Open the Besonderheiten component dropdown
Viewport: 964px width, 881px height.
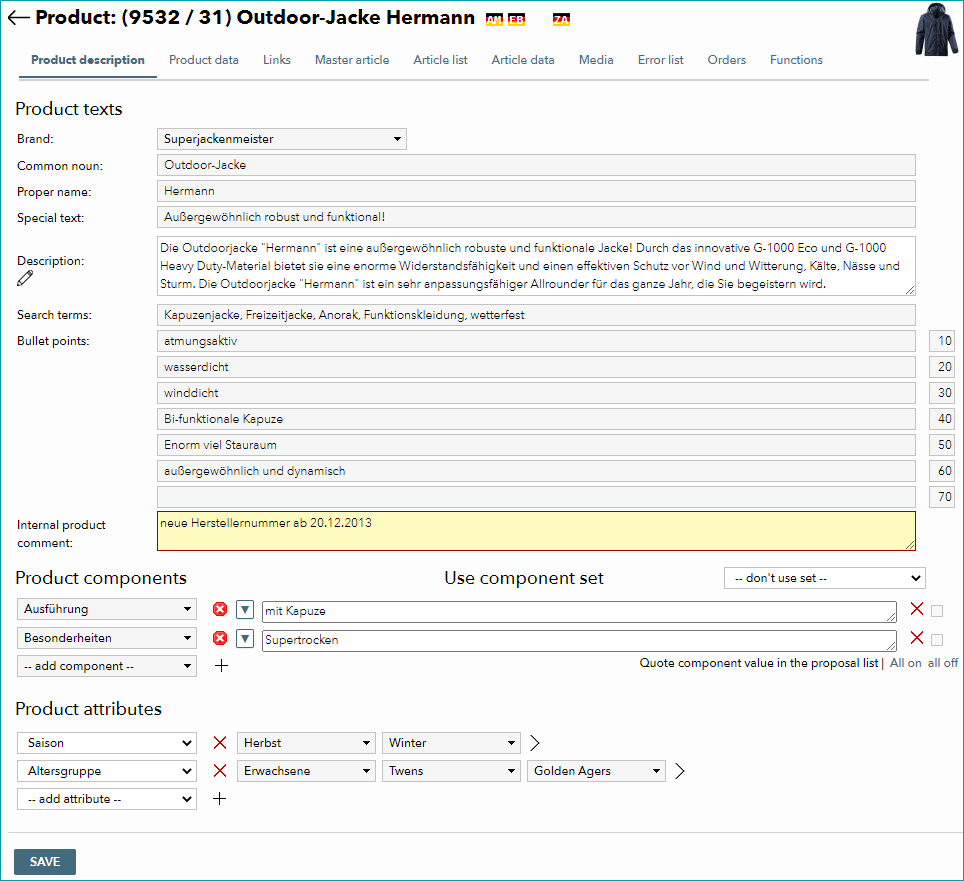tap(107, 638)
